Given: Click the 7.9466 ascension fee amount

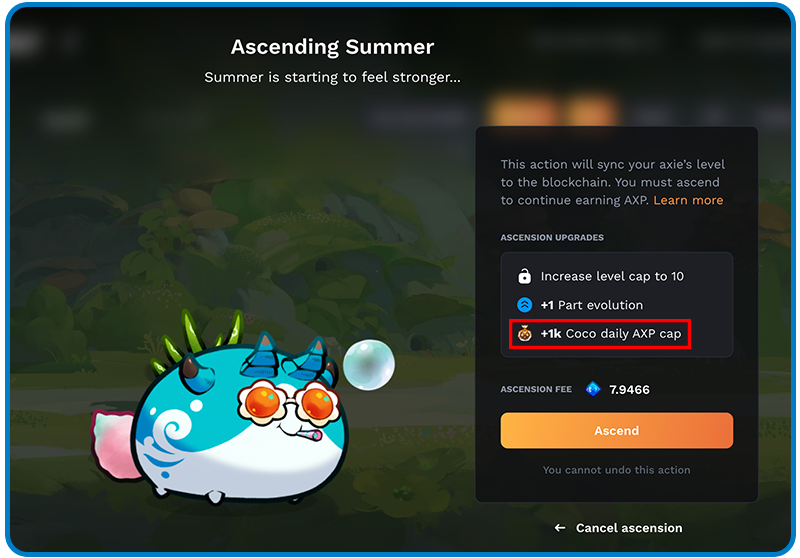Looking at the screenshot, I should pos(630,390).
